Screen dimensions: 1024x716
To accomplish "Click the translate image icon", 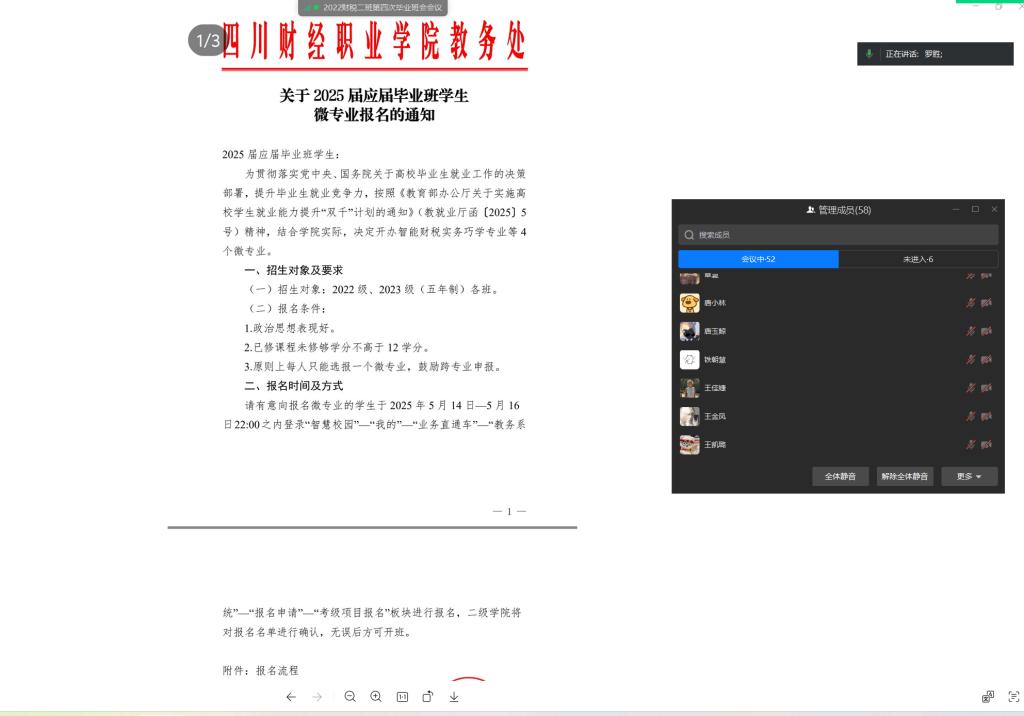I will click(988, 697).
